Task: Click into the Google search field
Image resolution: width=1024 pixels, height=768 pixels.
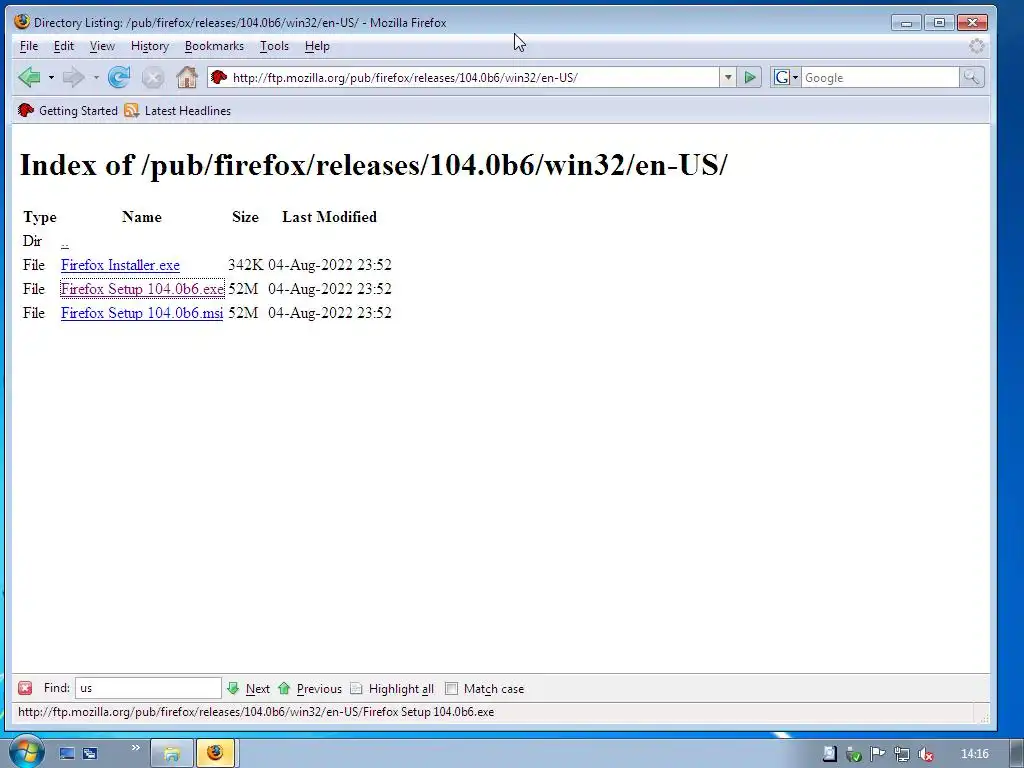Action: 880,78
